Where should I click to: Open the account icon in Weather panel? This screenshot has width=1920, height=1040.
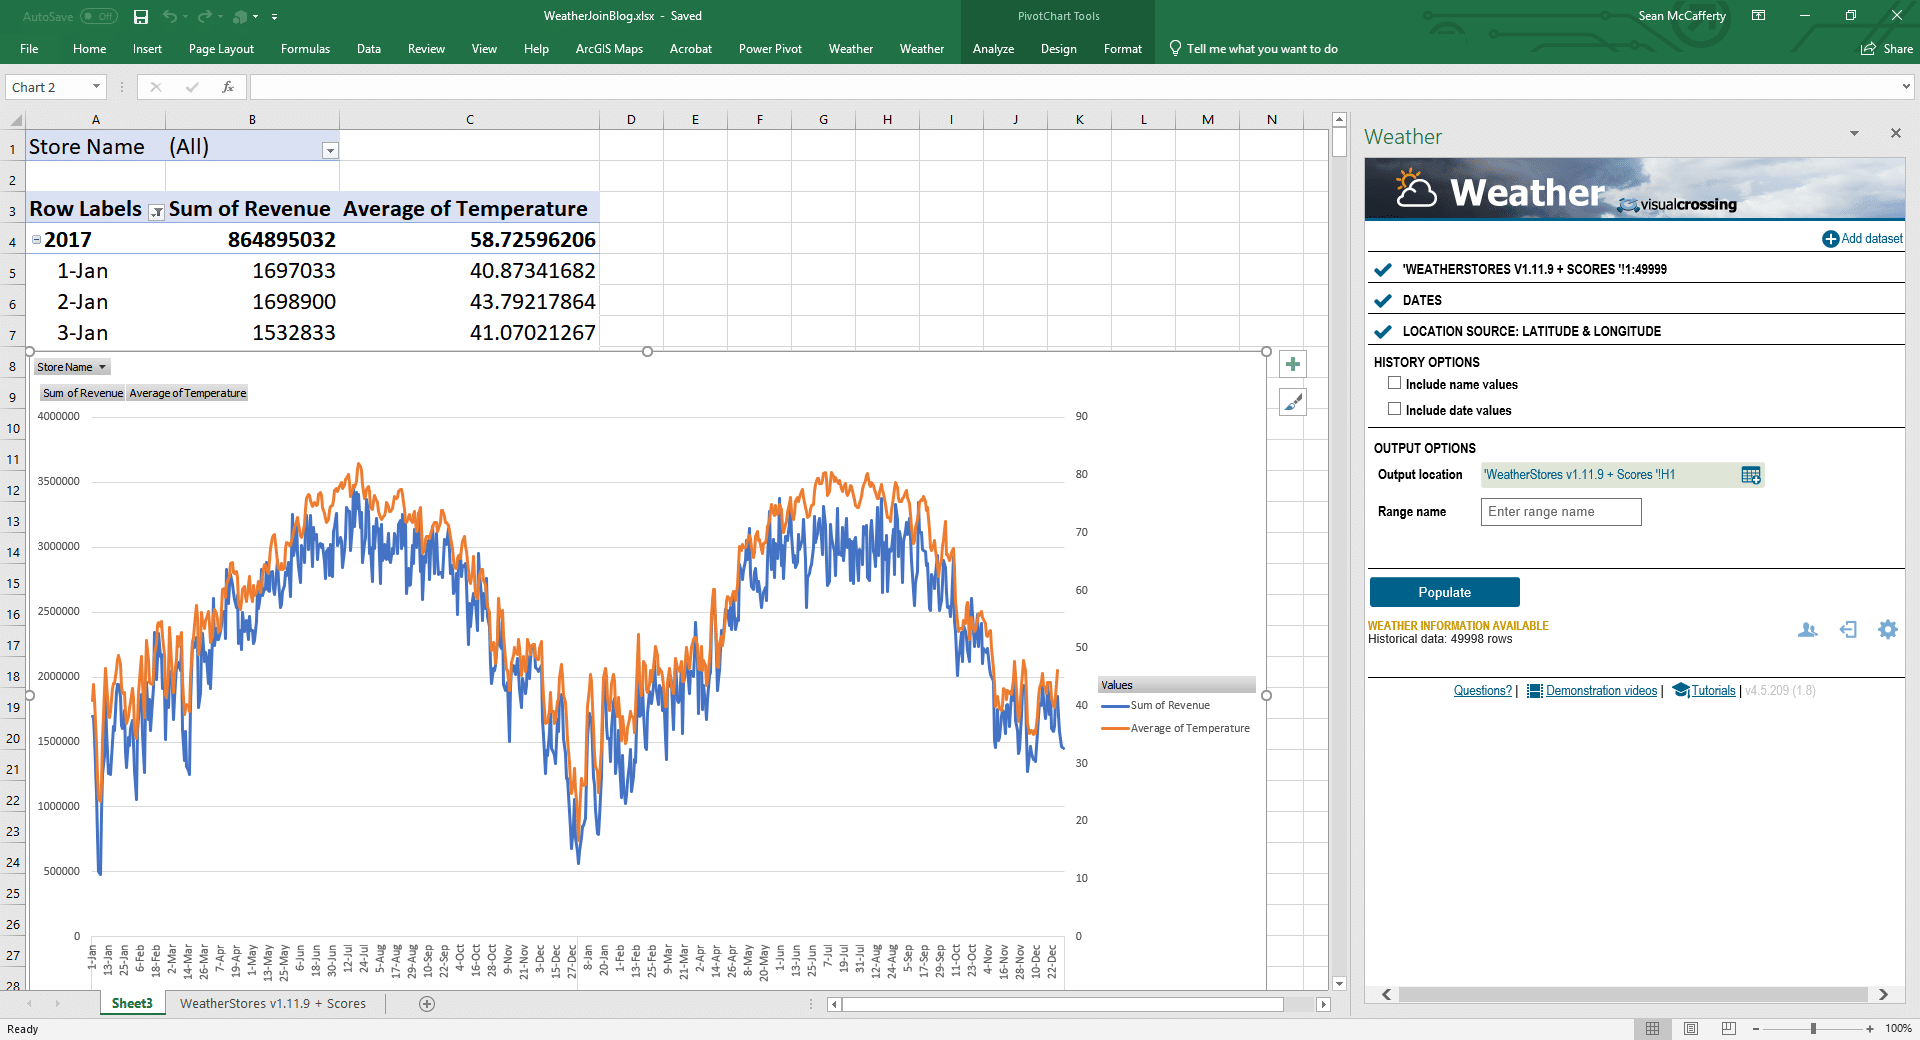(x=1807, y=630)
